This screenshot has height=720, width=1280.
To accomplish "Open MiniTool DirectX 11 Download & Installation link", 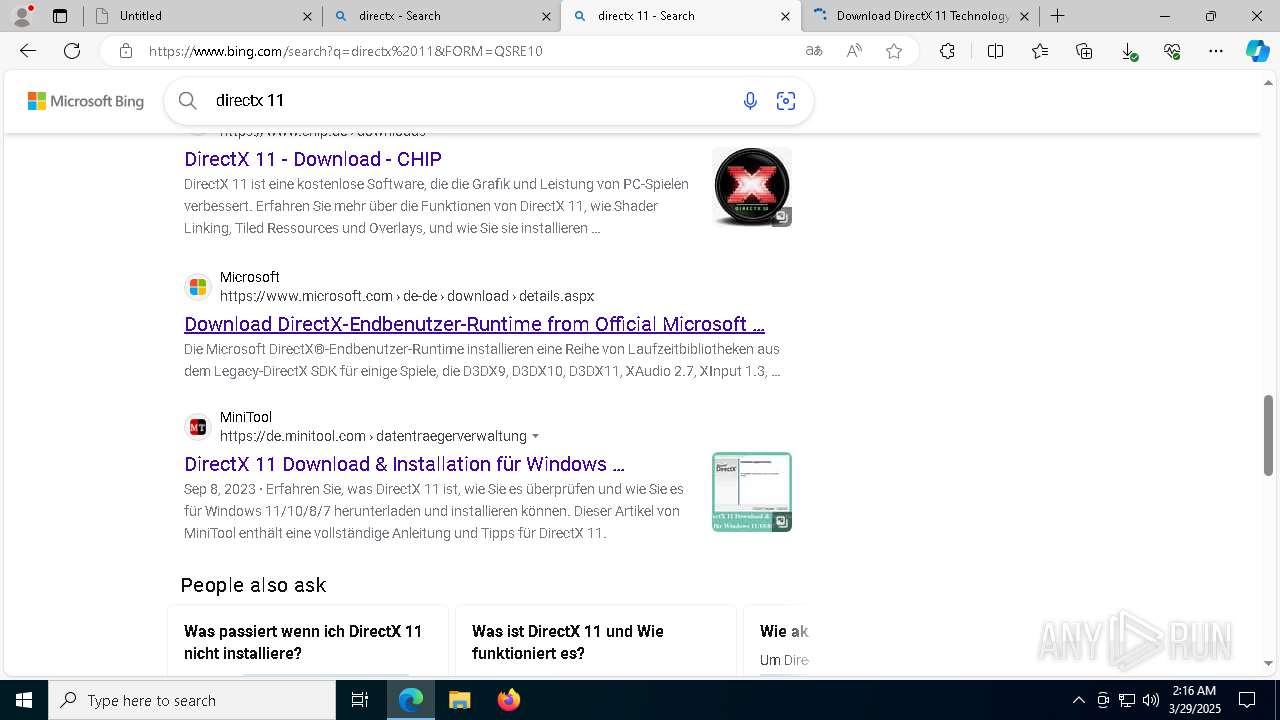I will click(x=404, y=464).
